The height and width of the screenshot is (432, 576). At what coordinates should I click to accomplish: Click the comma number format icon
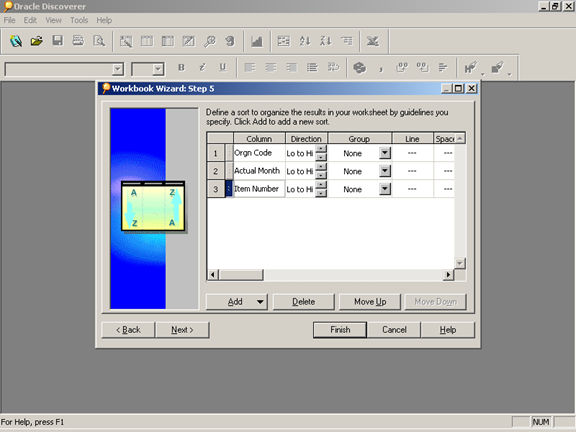click(381, 68)
